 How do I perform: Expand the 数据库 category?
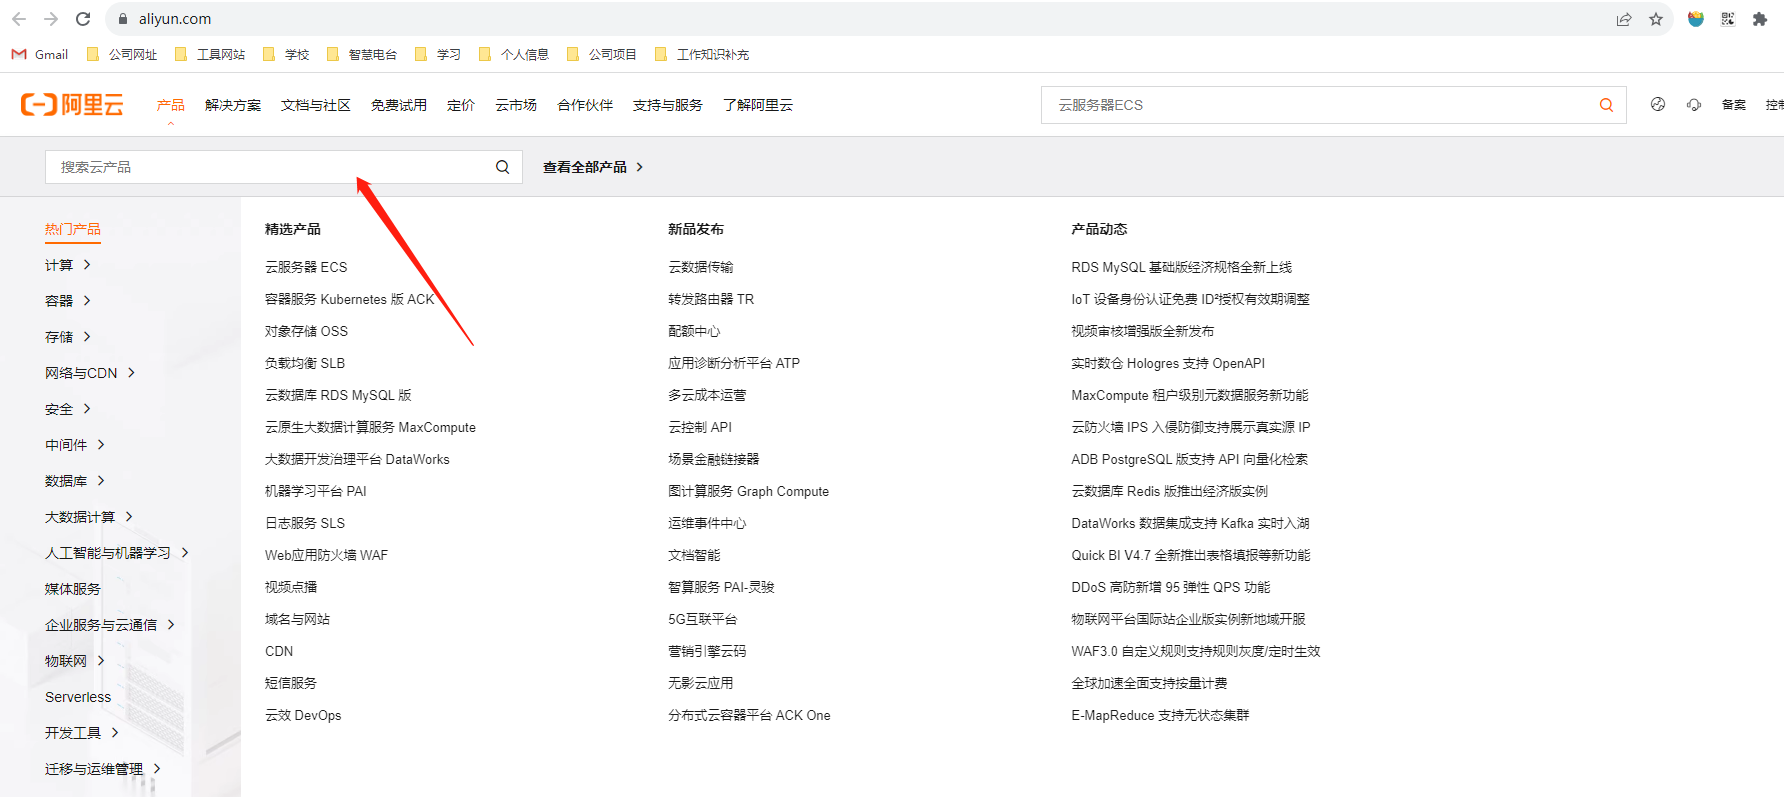click(x=75, y=481)
